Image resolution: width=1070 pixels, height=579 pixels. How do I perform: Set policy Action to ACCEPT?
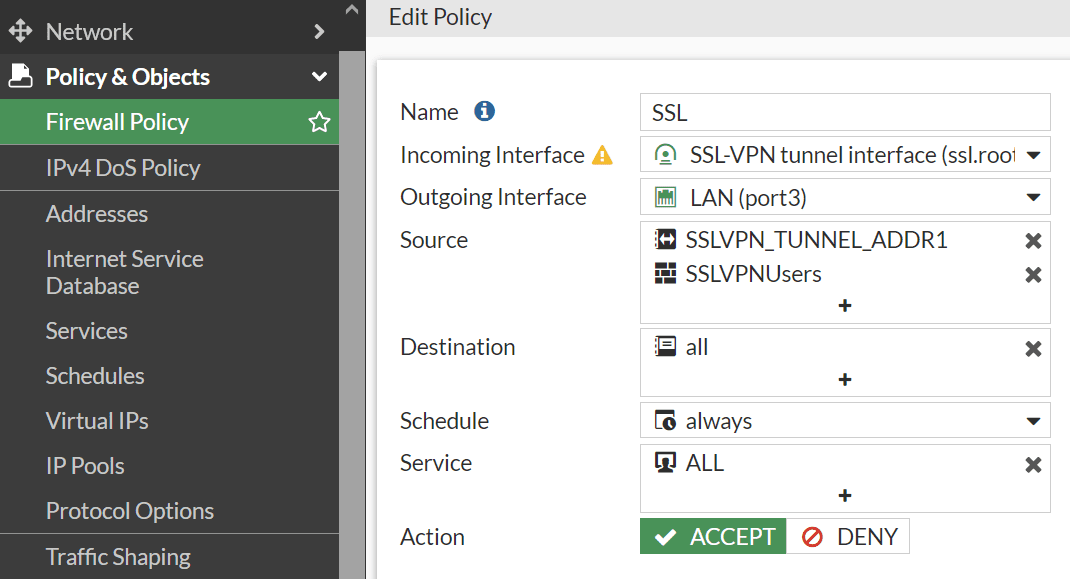pyautogui.click(x=713, y=537)
